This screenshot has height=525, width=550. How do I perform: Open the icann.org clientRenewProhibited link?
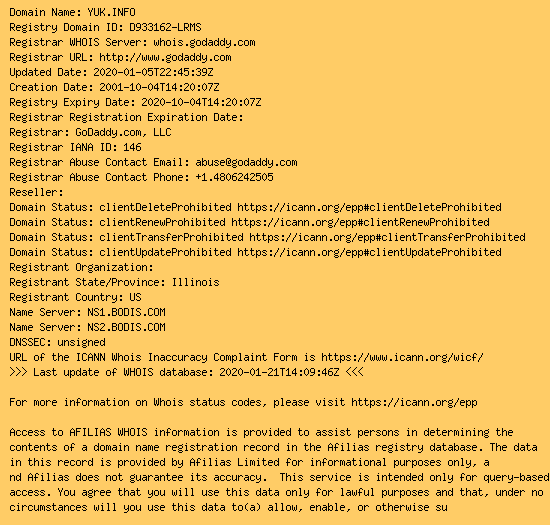click(360, 222)
